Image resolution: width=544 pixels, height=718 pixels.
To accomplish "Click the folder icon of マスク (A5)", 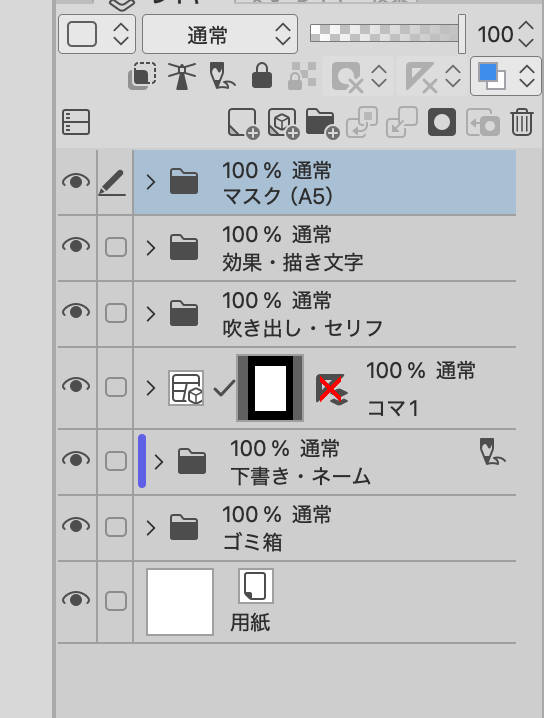I will [184, 181].
